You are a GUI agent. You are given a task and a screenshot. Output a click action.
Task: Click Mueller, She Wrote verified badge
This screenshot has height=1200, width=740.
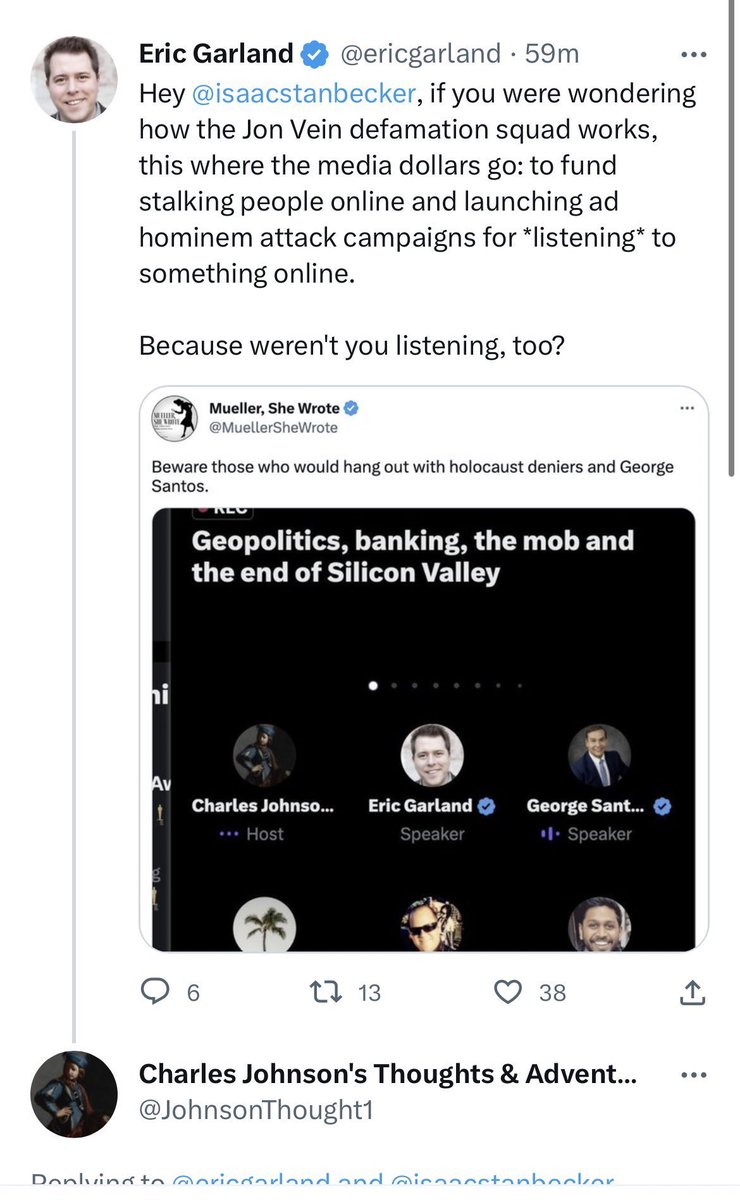(352, 408)
